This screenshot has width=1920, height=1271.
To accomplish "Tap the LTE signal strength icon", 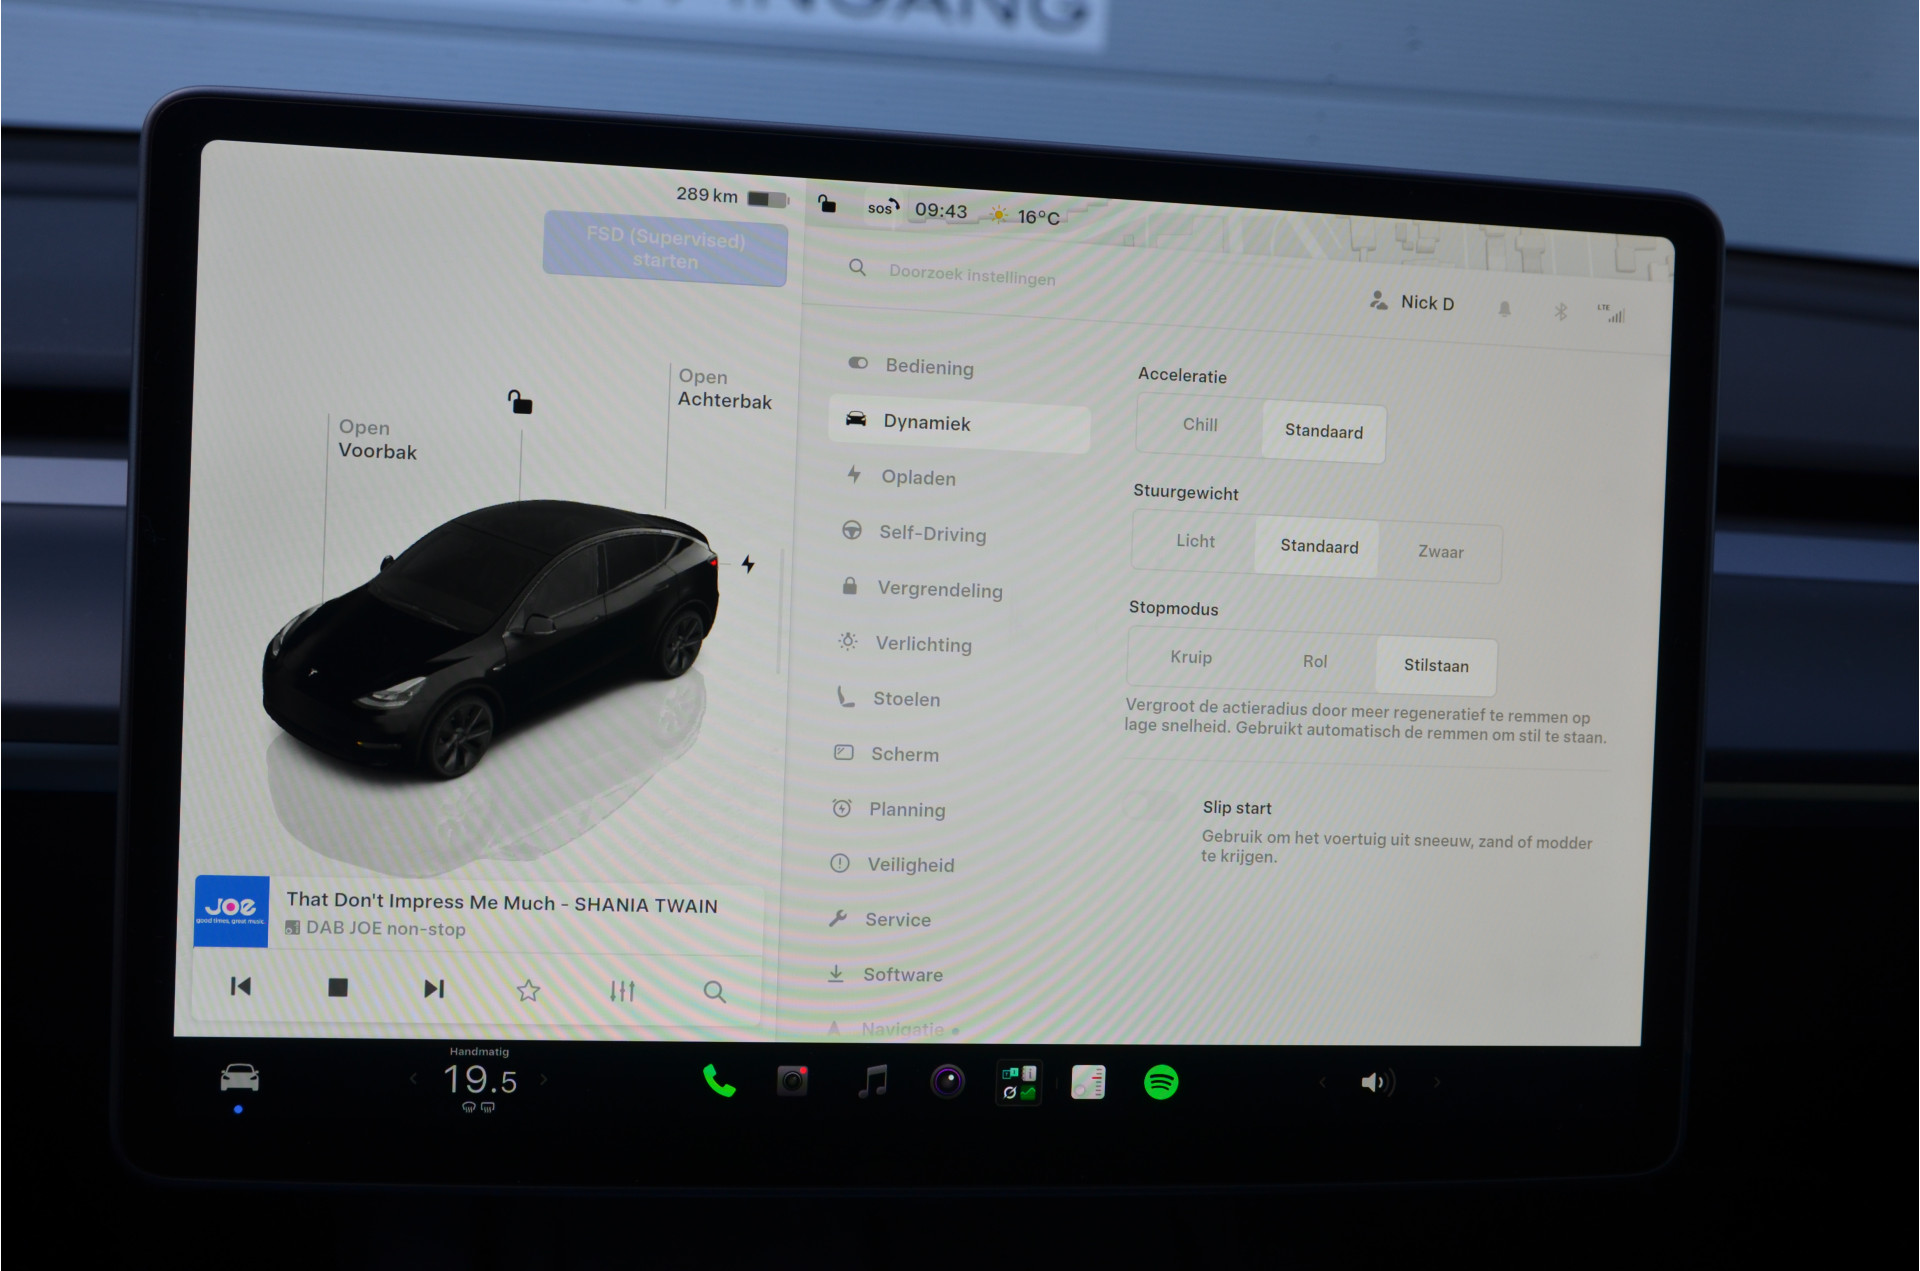I will click(1611, 314).
